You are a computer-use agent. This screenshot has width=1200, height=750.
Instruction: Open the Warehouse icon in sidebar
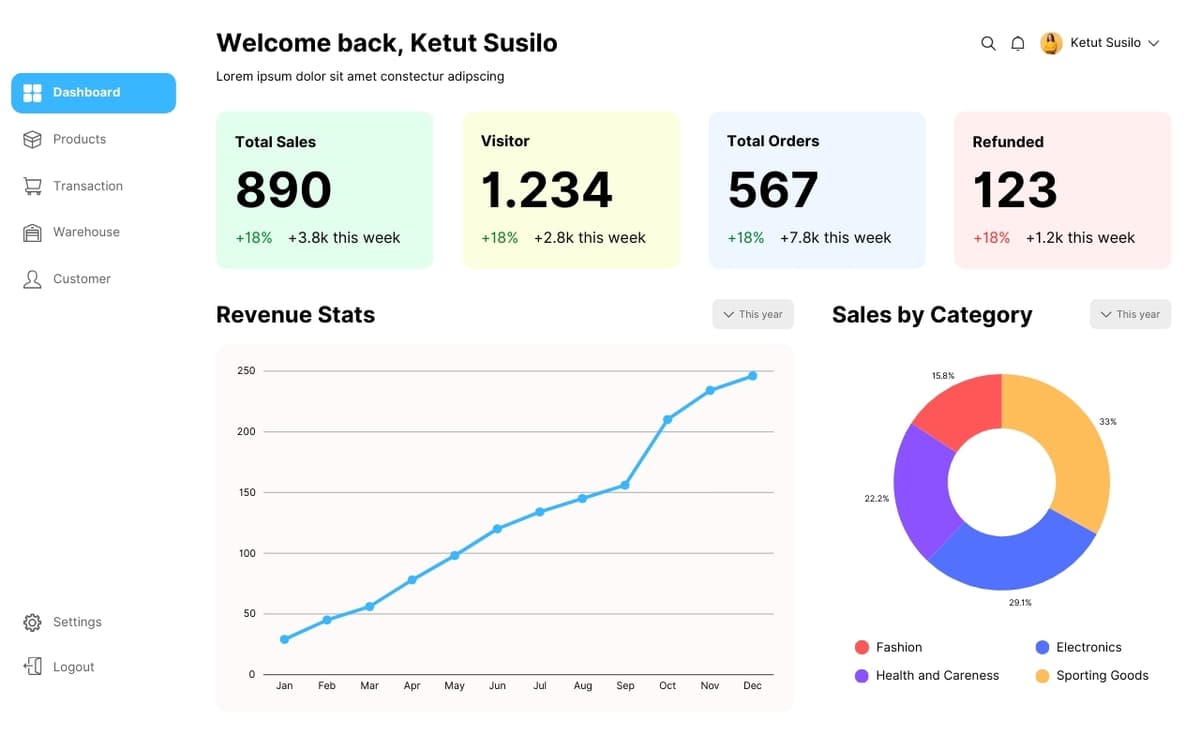[32, 232]
